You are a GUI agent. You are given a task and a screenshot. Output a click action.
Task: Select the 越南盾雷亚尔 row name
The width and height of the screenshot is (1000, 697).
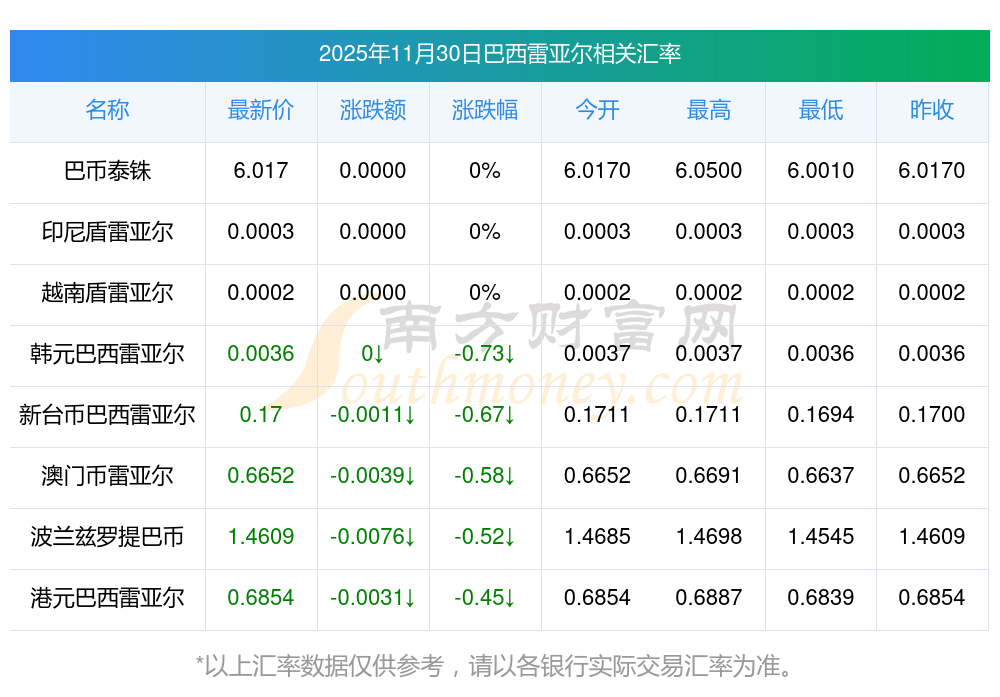(x=107, y=293)
